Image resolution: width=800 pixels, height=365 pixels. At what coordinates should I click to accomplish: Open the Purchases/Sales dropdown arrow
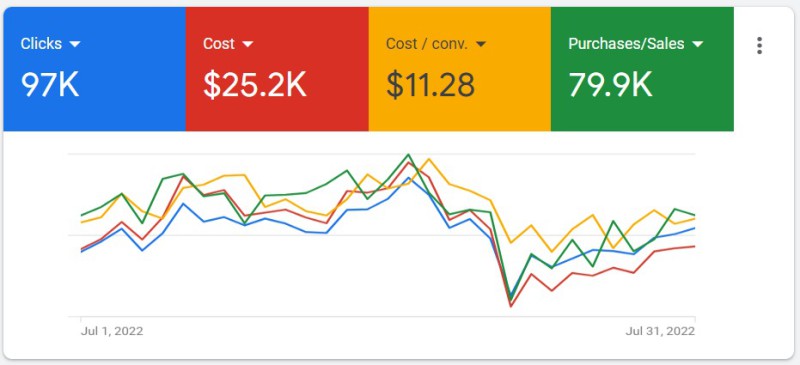click(x=697, y=44)
